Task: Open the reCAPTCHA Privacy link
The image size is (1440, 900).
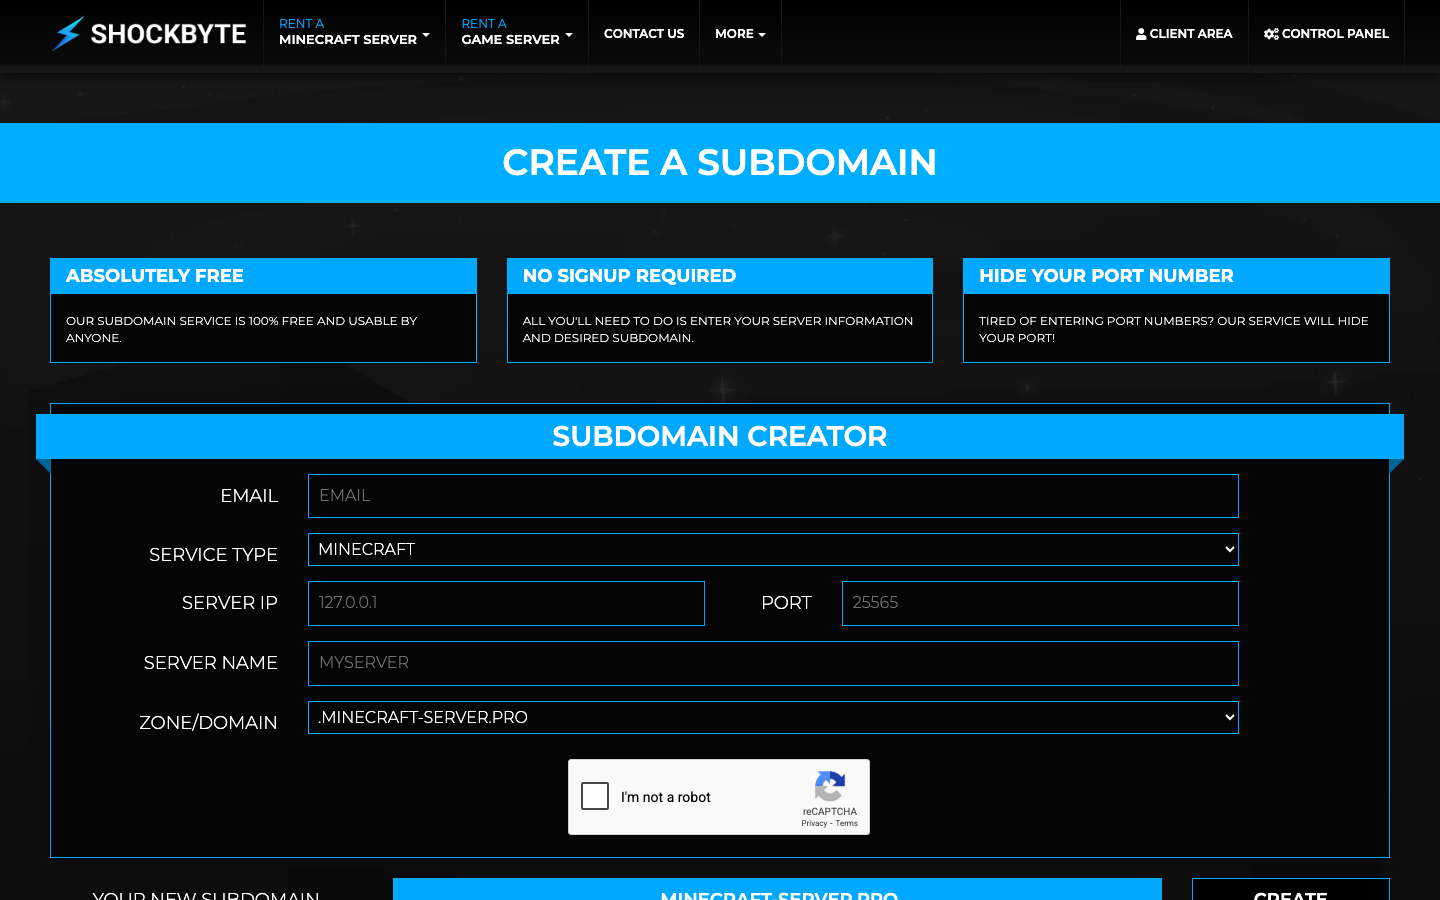Action: [813, 824]
